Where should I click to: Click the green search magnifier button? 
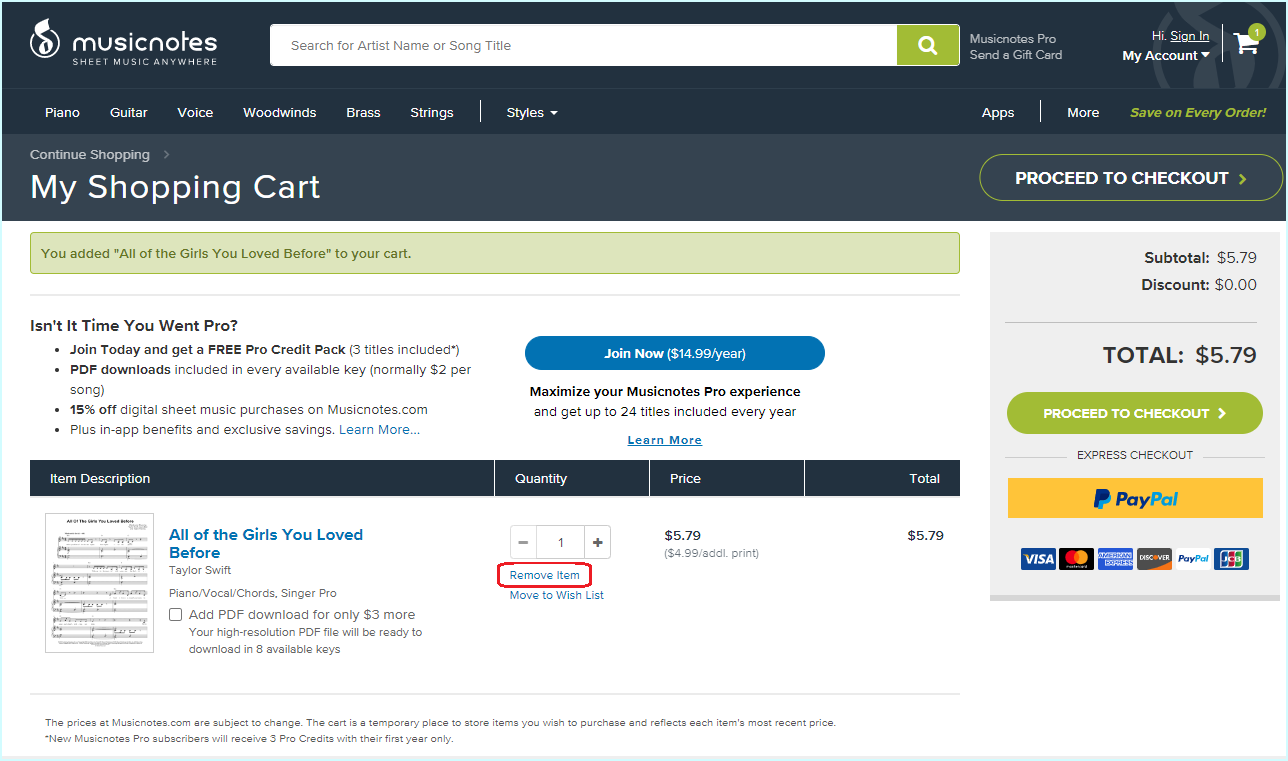pyautogui.click(x=928, y=45)
